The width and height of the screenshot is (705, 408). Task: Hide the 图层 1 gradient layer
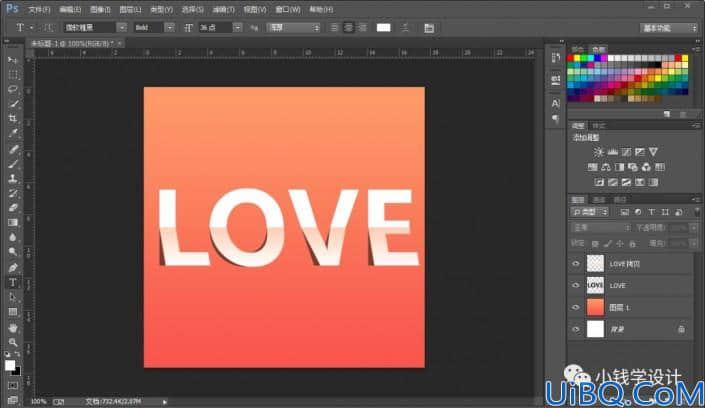pos(576,307)
